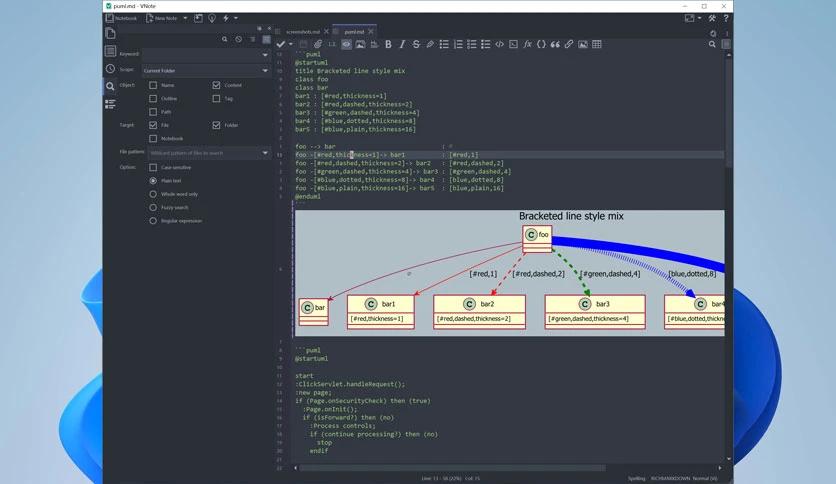Switch to the screenshots.md tab
This screenshot has height=484, width=836.
[303, 32]
